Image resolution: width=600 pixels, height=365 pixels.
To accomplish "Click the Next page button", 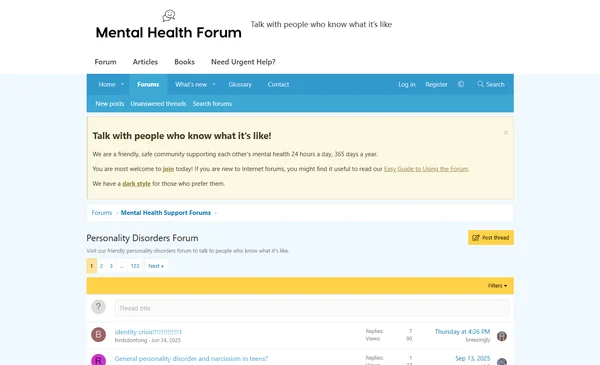I will click(156, 266).
